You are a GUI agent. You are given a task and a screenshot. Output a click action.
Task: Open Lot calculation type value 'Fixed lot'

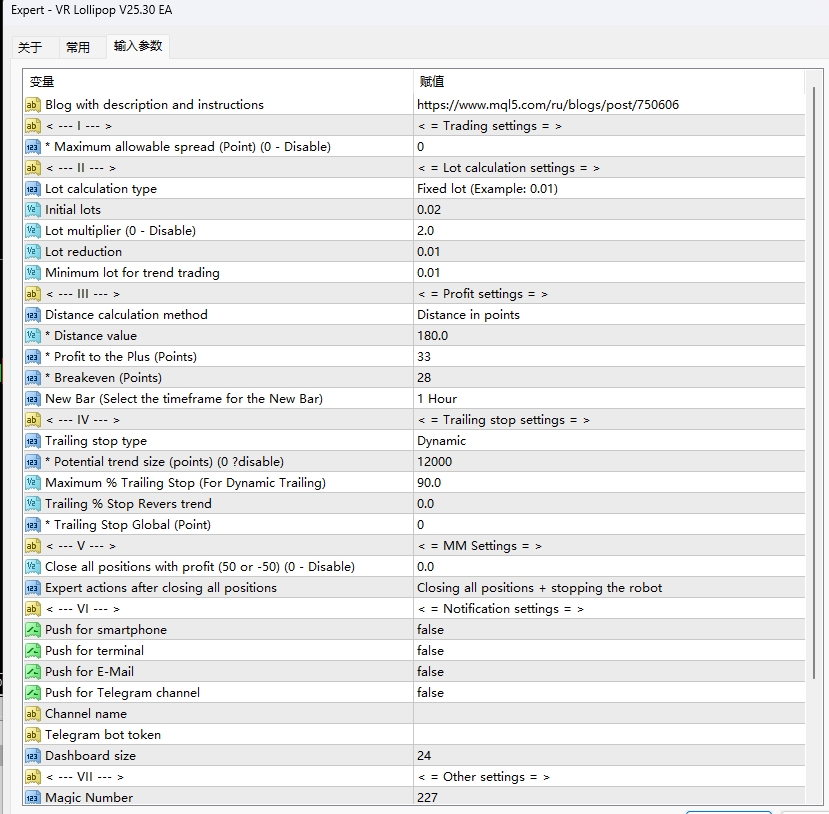pyautogui.click(x=609, y=189)
